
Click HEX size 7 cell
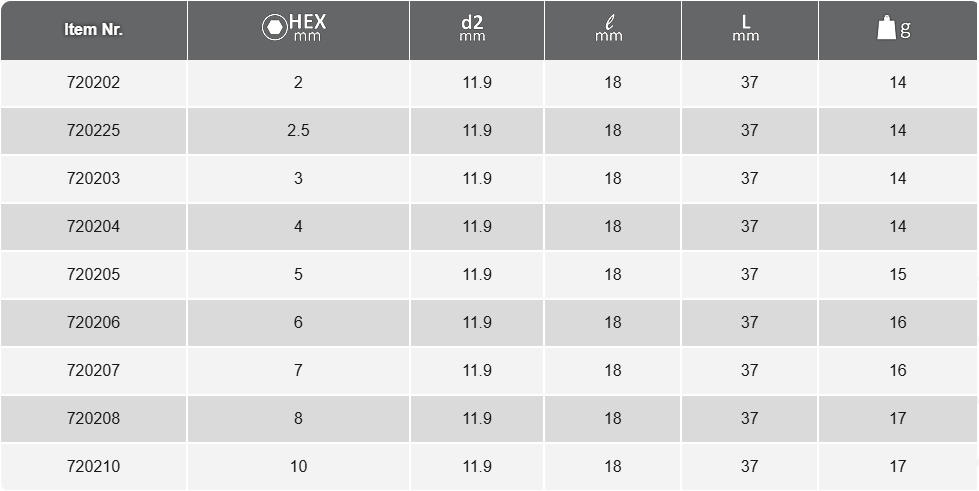[298, 370]
